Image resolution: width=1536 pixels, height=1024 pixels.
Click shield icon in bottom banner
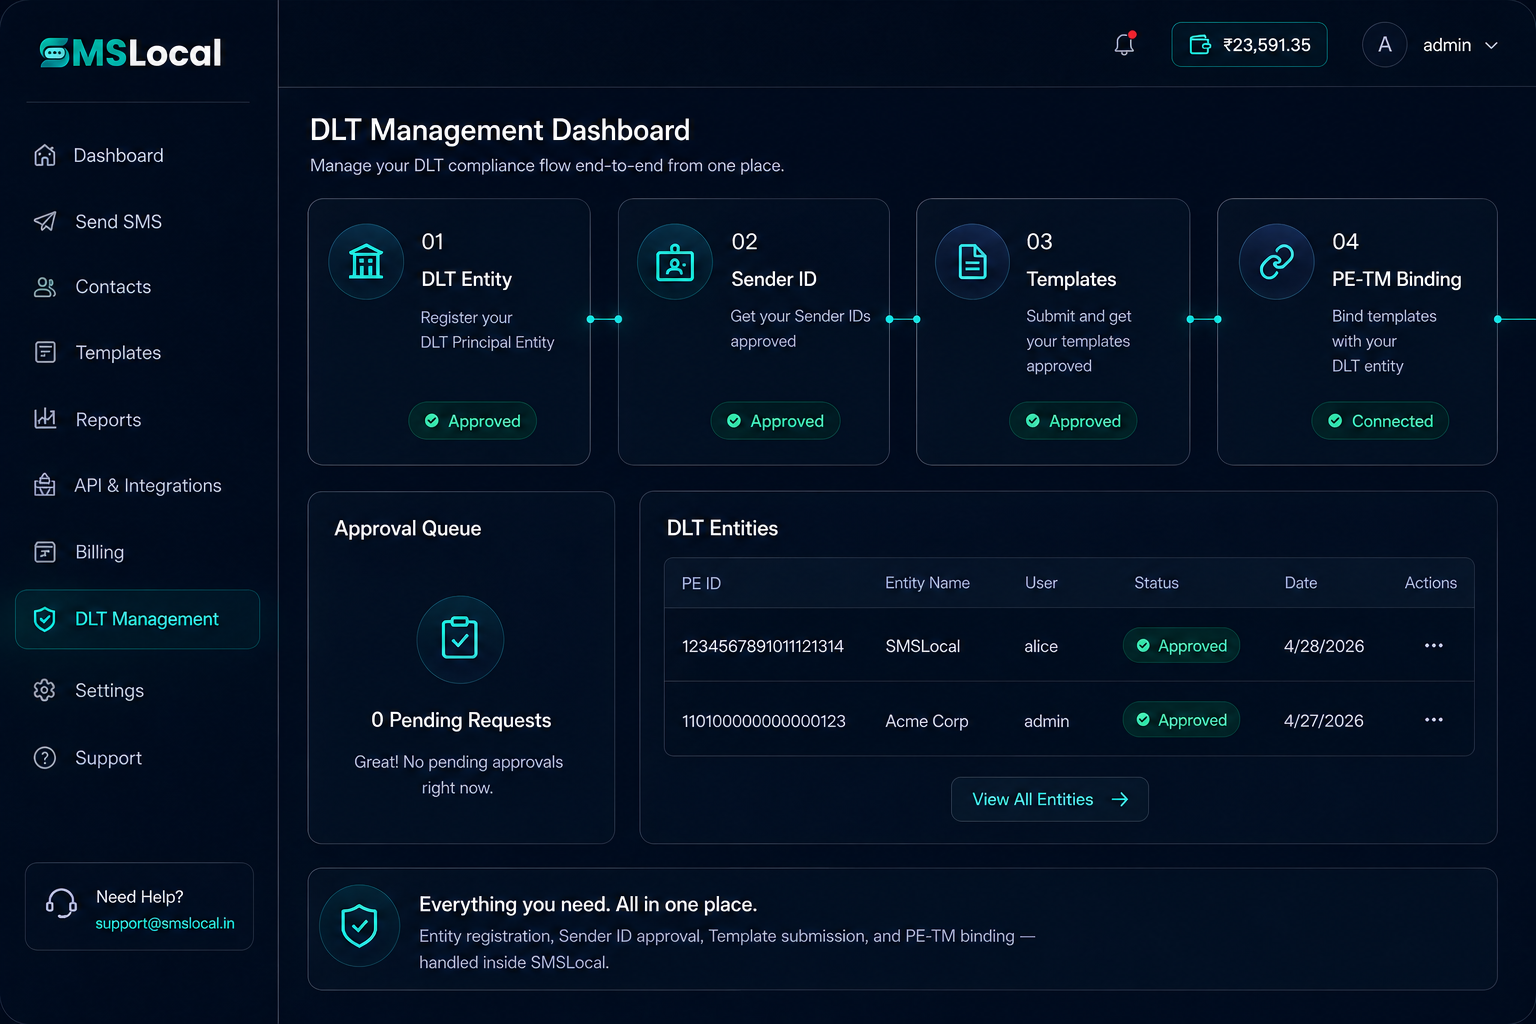(x=359, y=926)
